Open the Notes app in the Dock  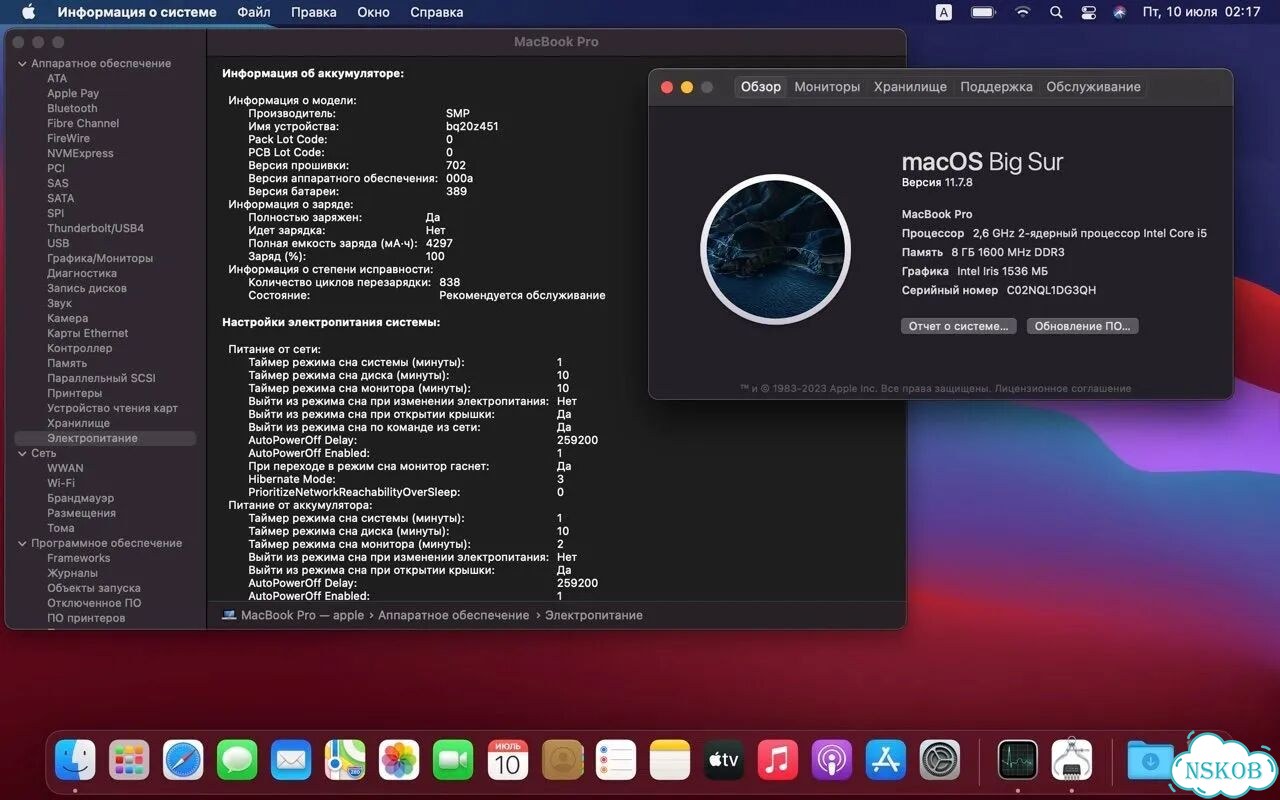click(x=670, y=760)
